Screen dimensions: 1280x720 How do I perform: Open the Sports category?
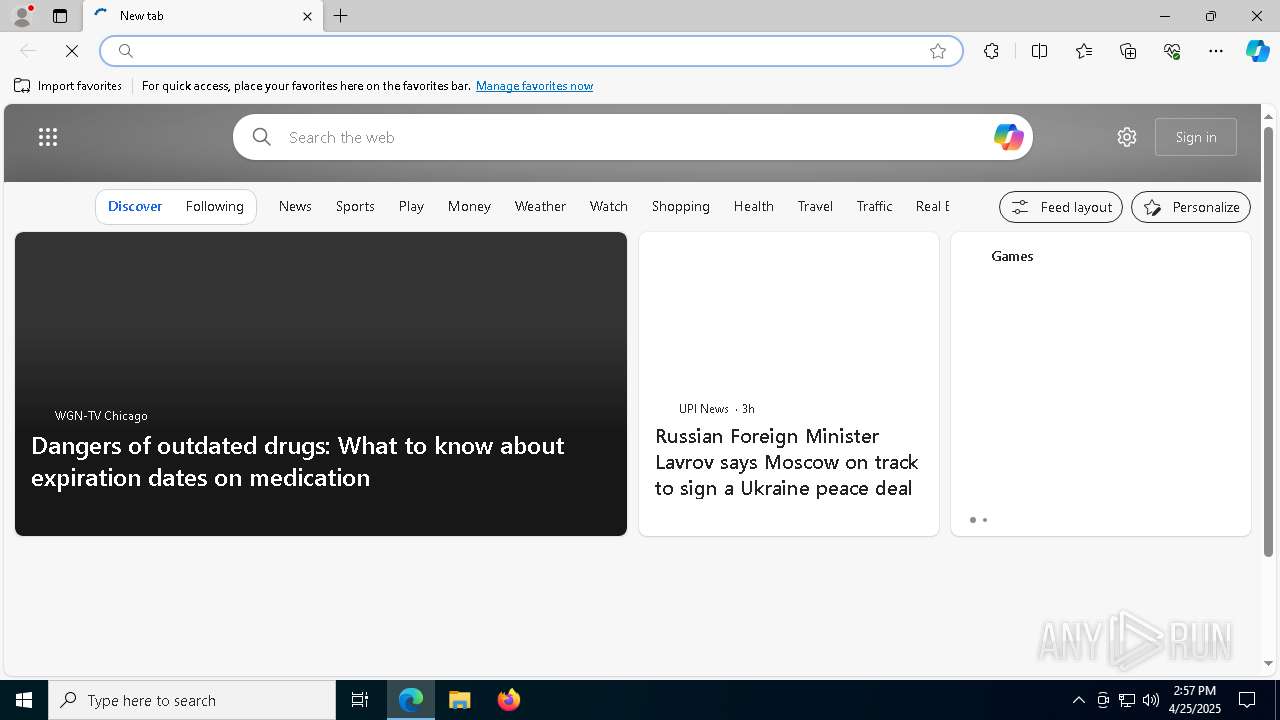click(355, 206)
